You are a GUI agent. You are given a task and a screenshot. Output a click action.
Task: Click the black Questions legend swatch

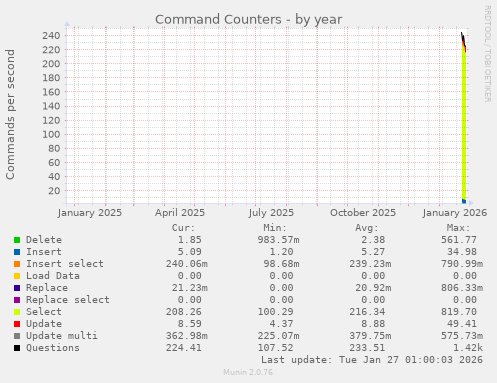17,348
